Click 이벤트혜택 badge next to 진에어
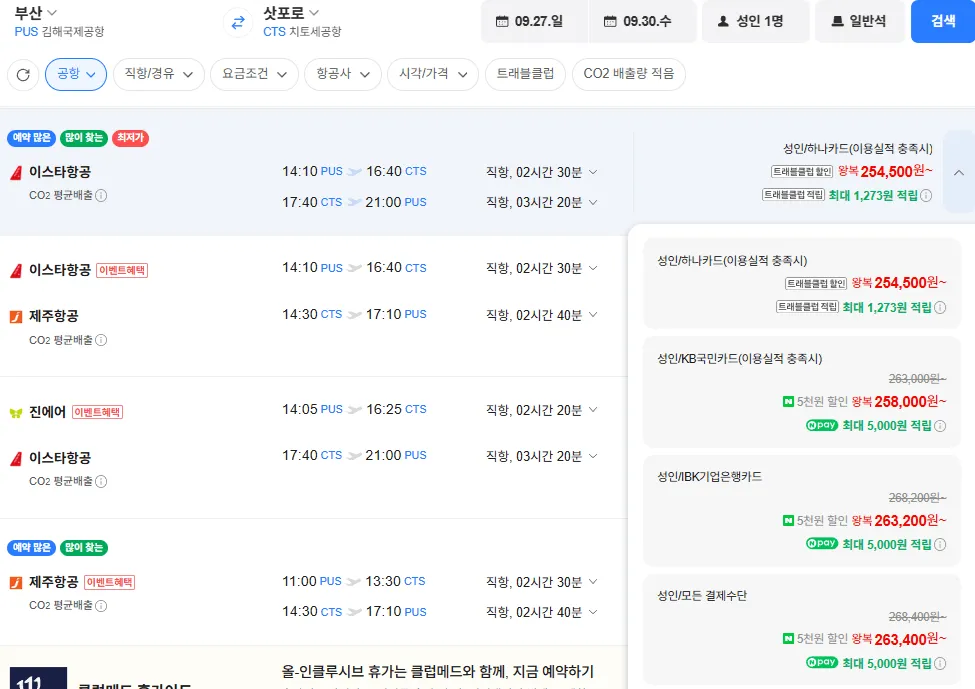The width and height of the screenshot is (975, 689). pyautogui.click(x=98, y=412)
